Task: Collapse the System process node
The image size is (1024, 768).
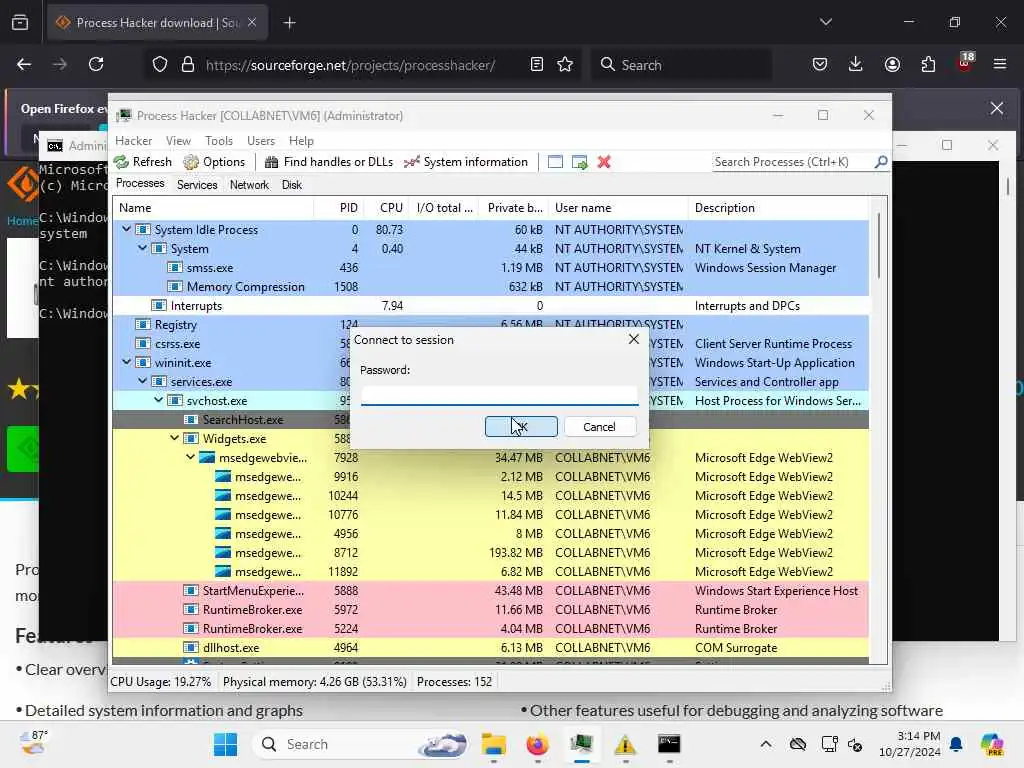Action: 142,248
